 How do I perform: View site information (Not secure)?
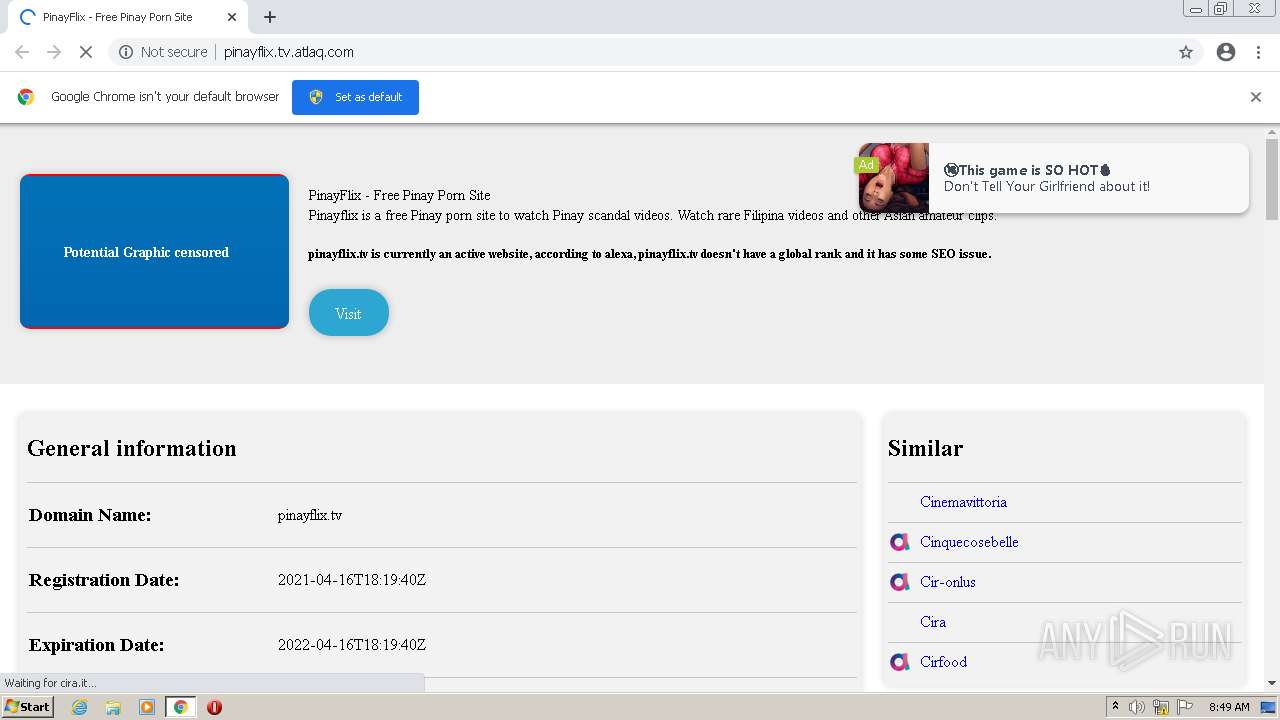[163, 52]
